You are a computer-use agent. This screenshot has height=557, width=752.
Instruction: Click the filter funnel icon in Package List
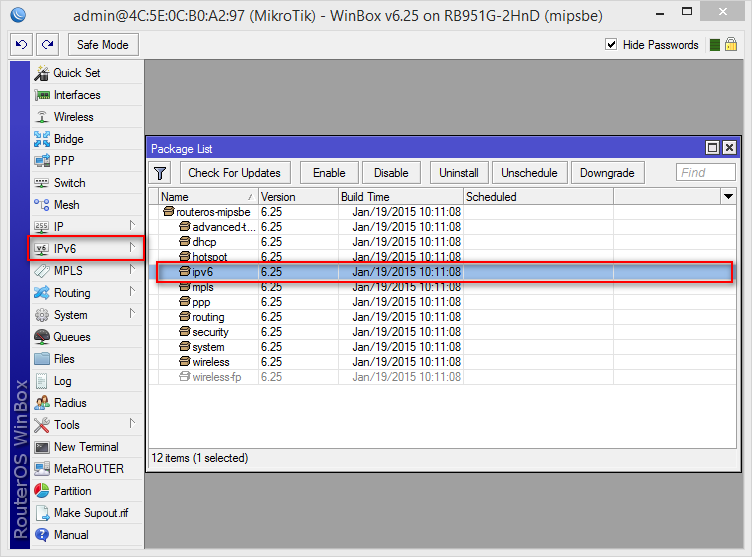tap(160, 173)
